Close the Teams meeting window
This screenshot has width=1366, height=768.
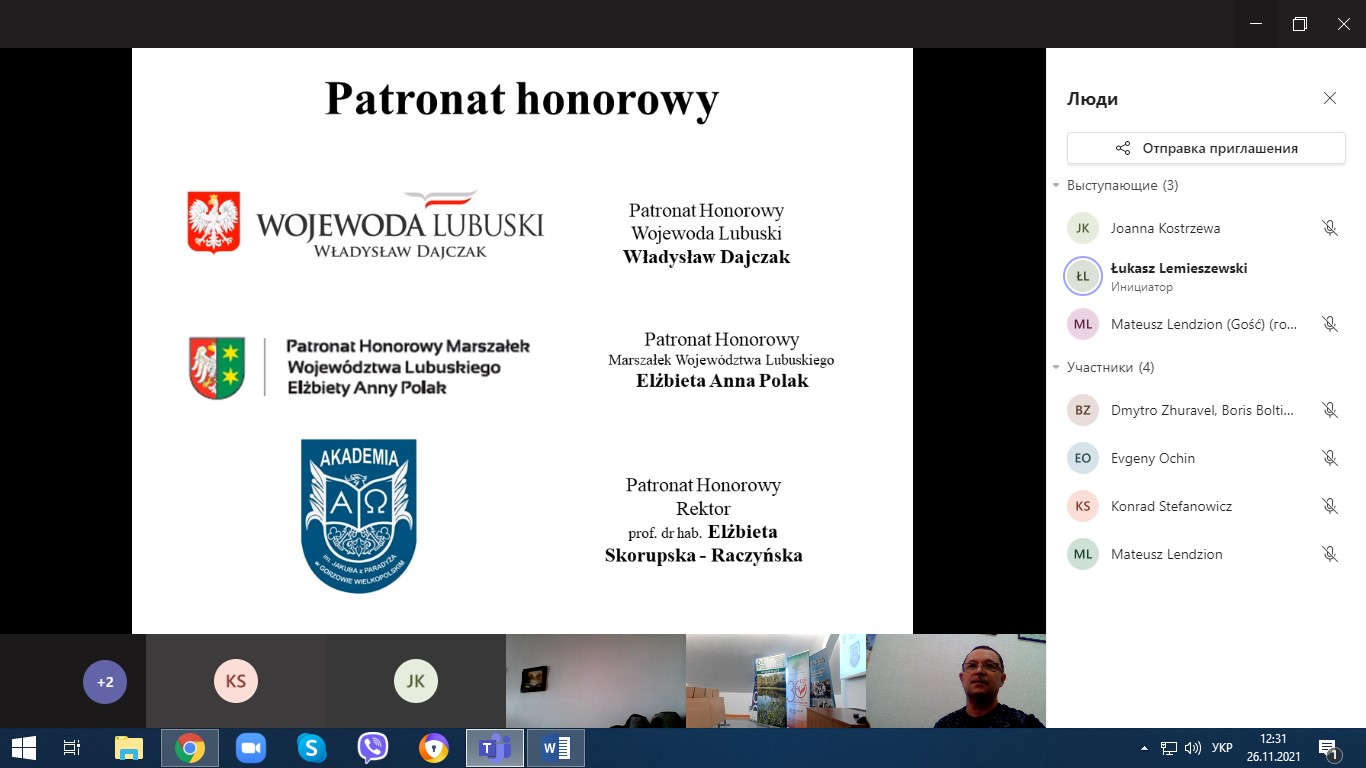point(1344,24)
